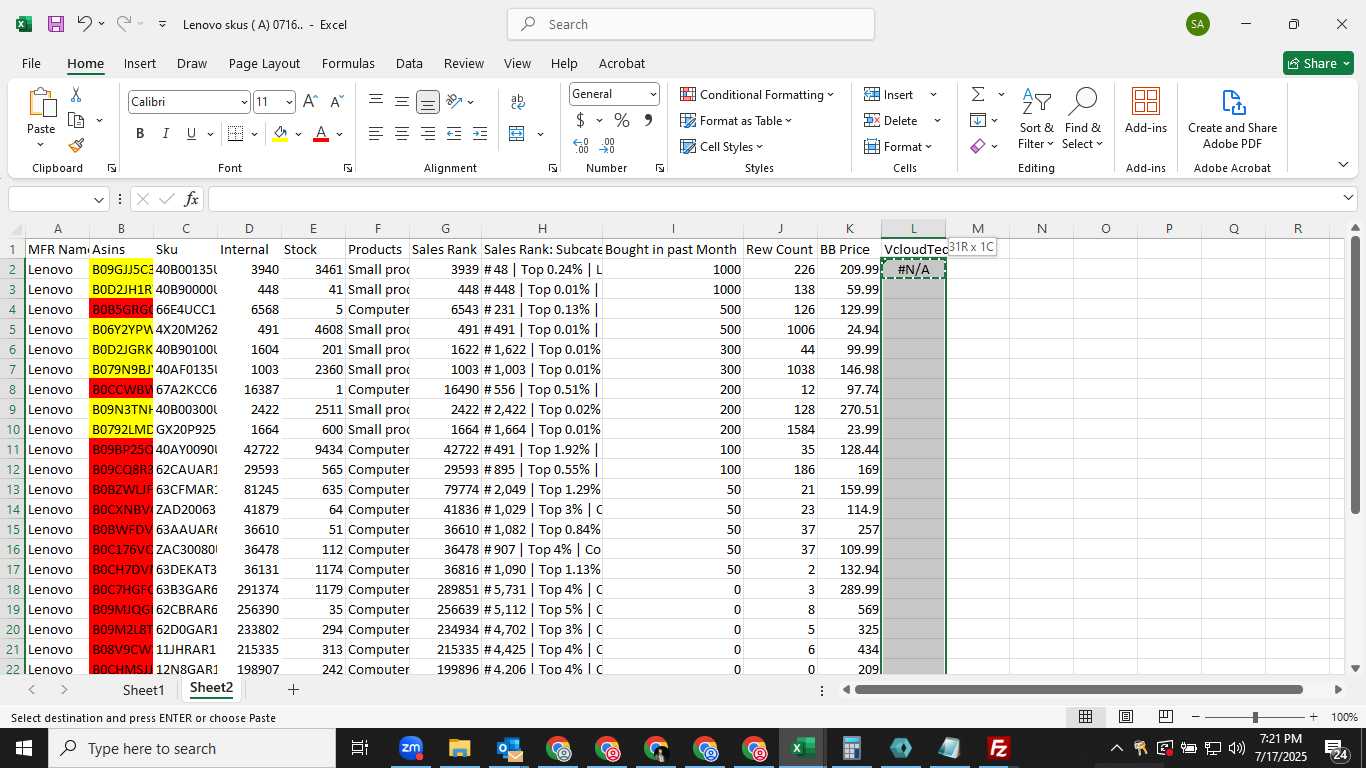The image size is (1366, 768).
Task: Expand Format as Table menu
Action: [x=736, y=120]
